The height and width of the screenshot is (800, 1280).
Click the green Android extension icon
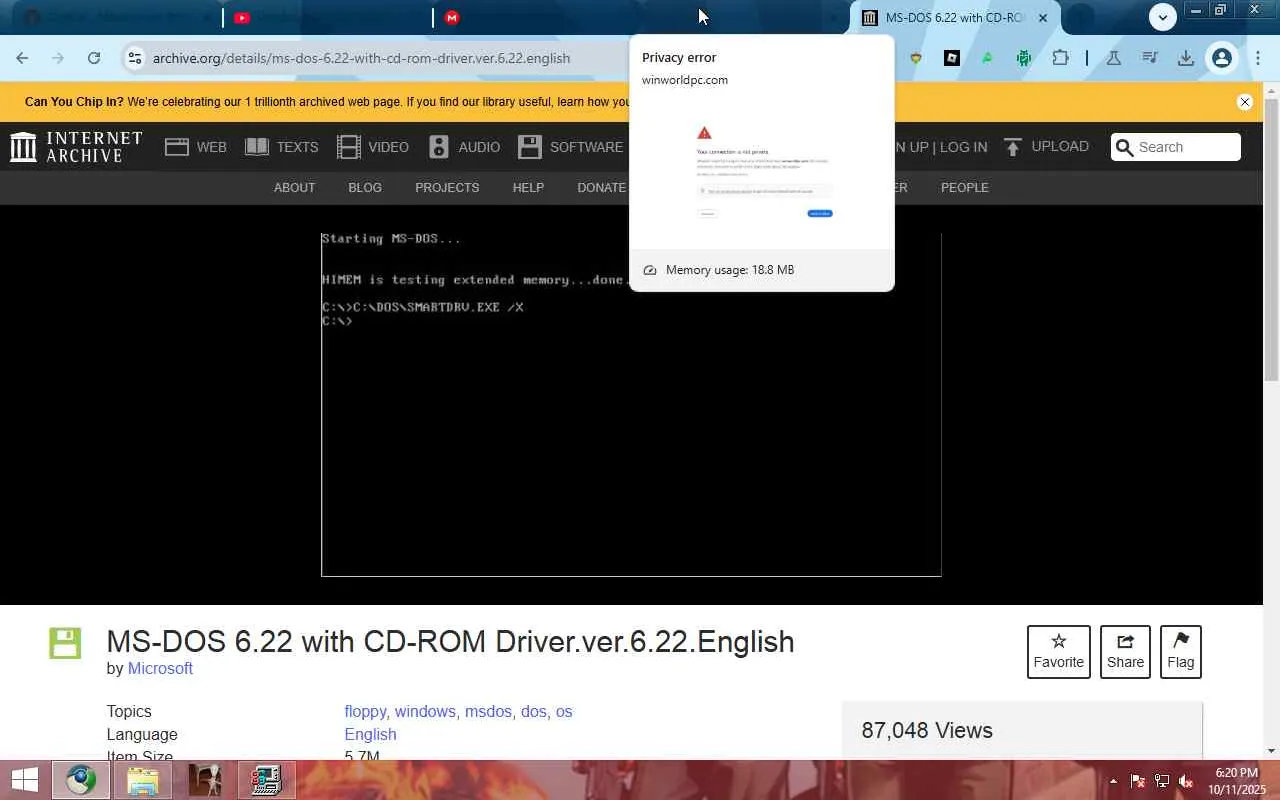coord(1024,58)
